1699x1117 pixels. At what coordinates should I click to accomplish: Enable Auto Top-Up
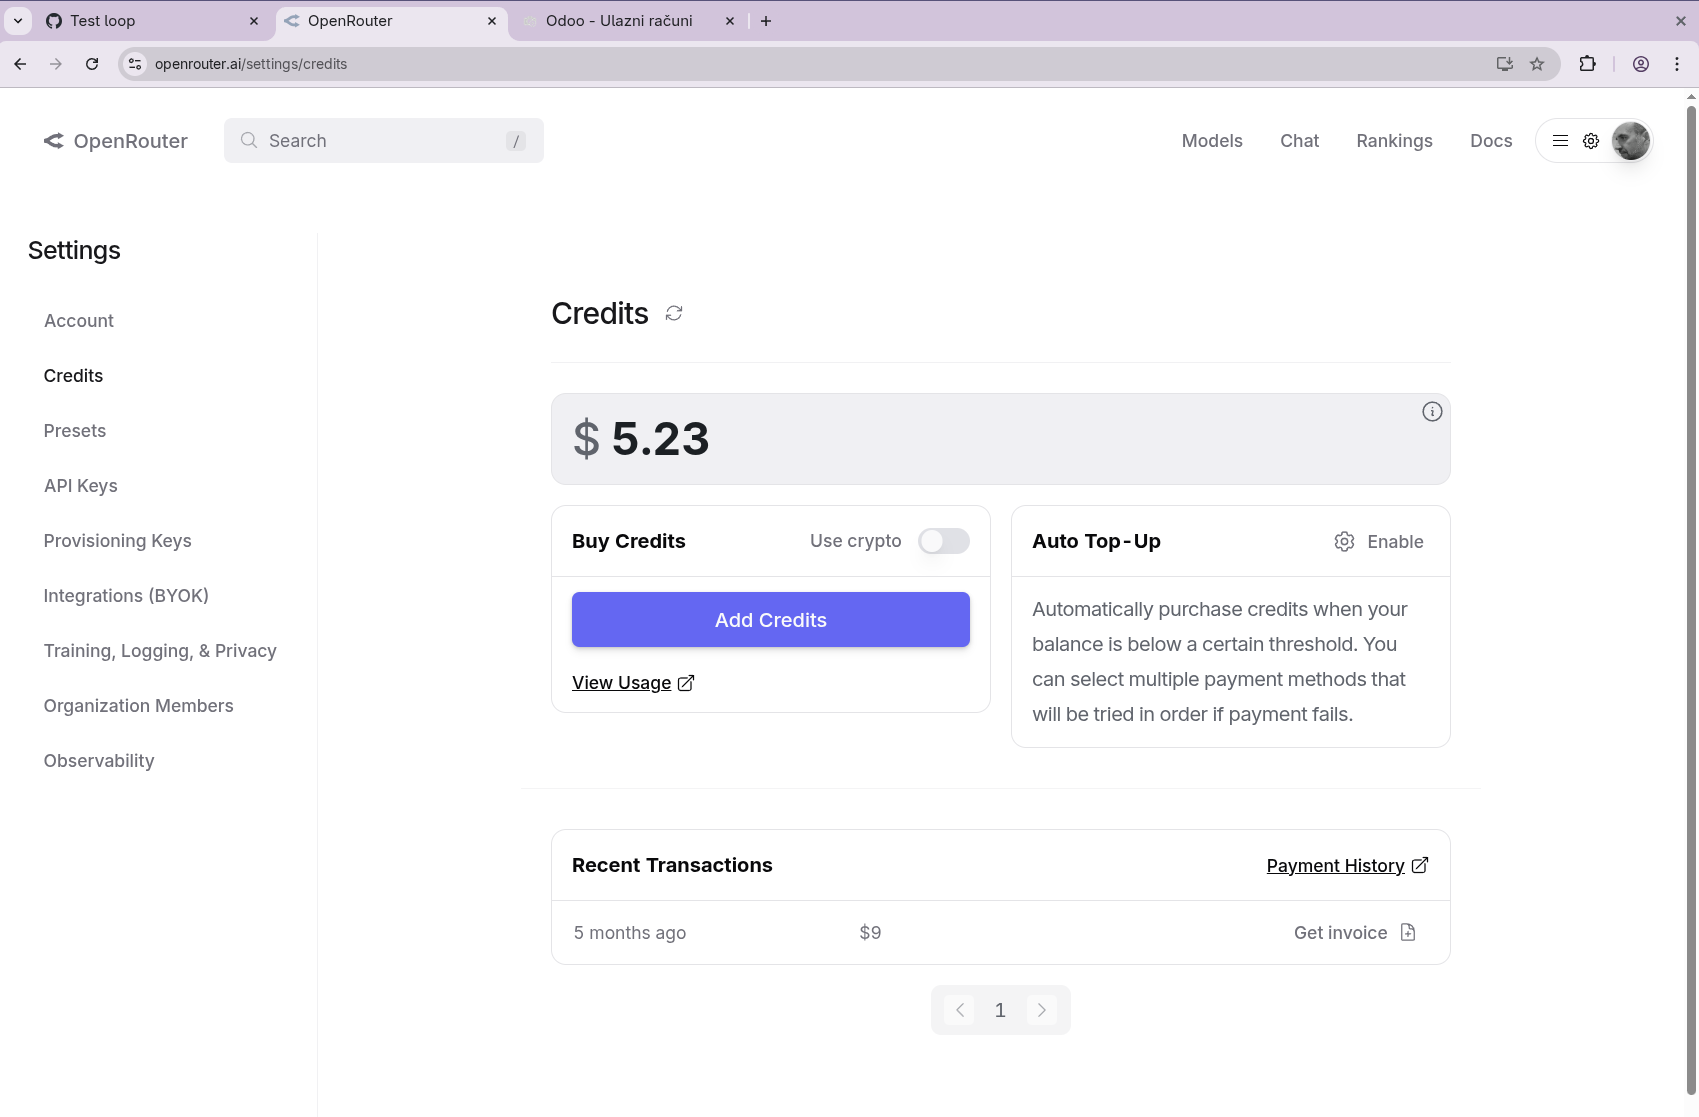(x=1378, y=541)
